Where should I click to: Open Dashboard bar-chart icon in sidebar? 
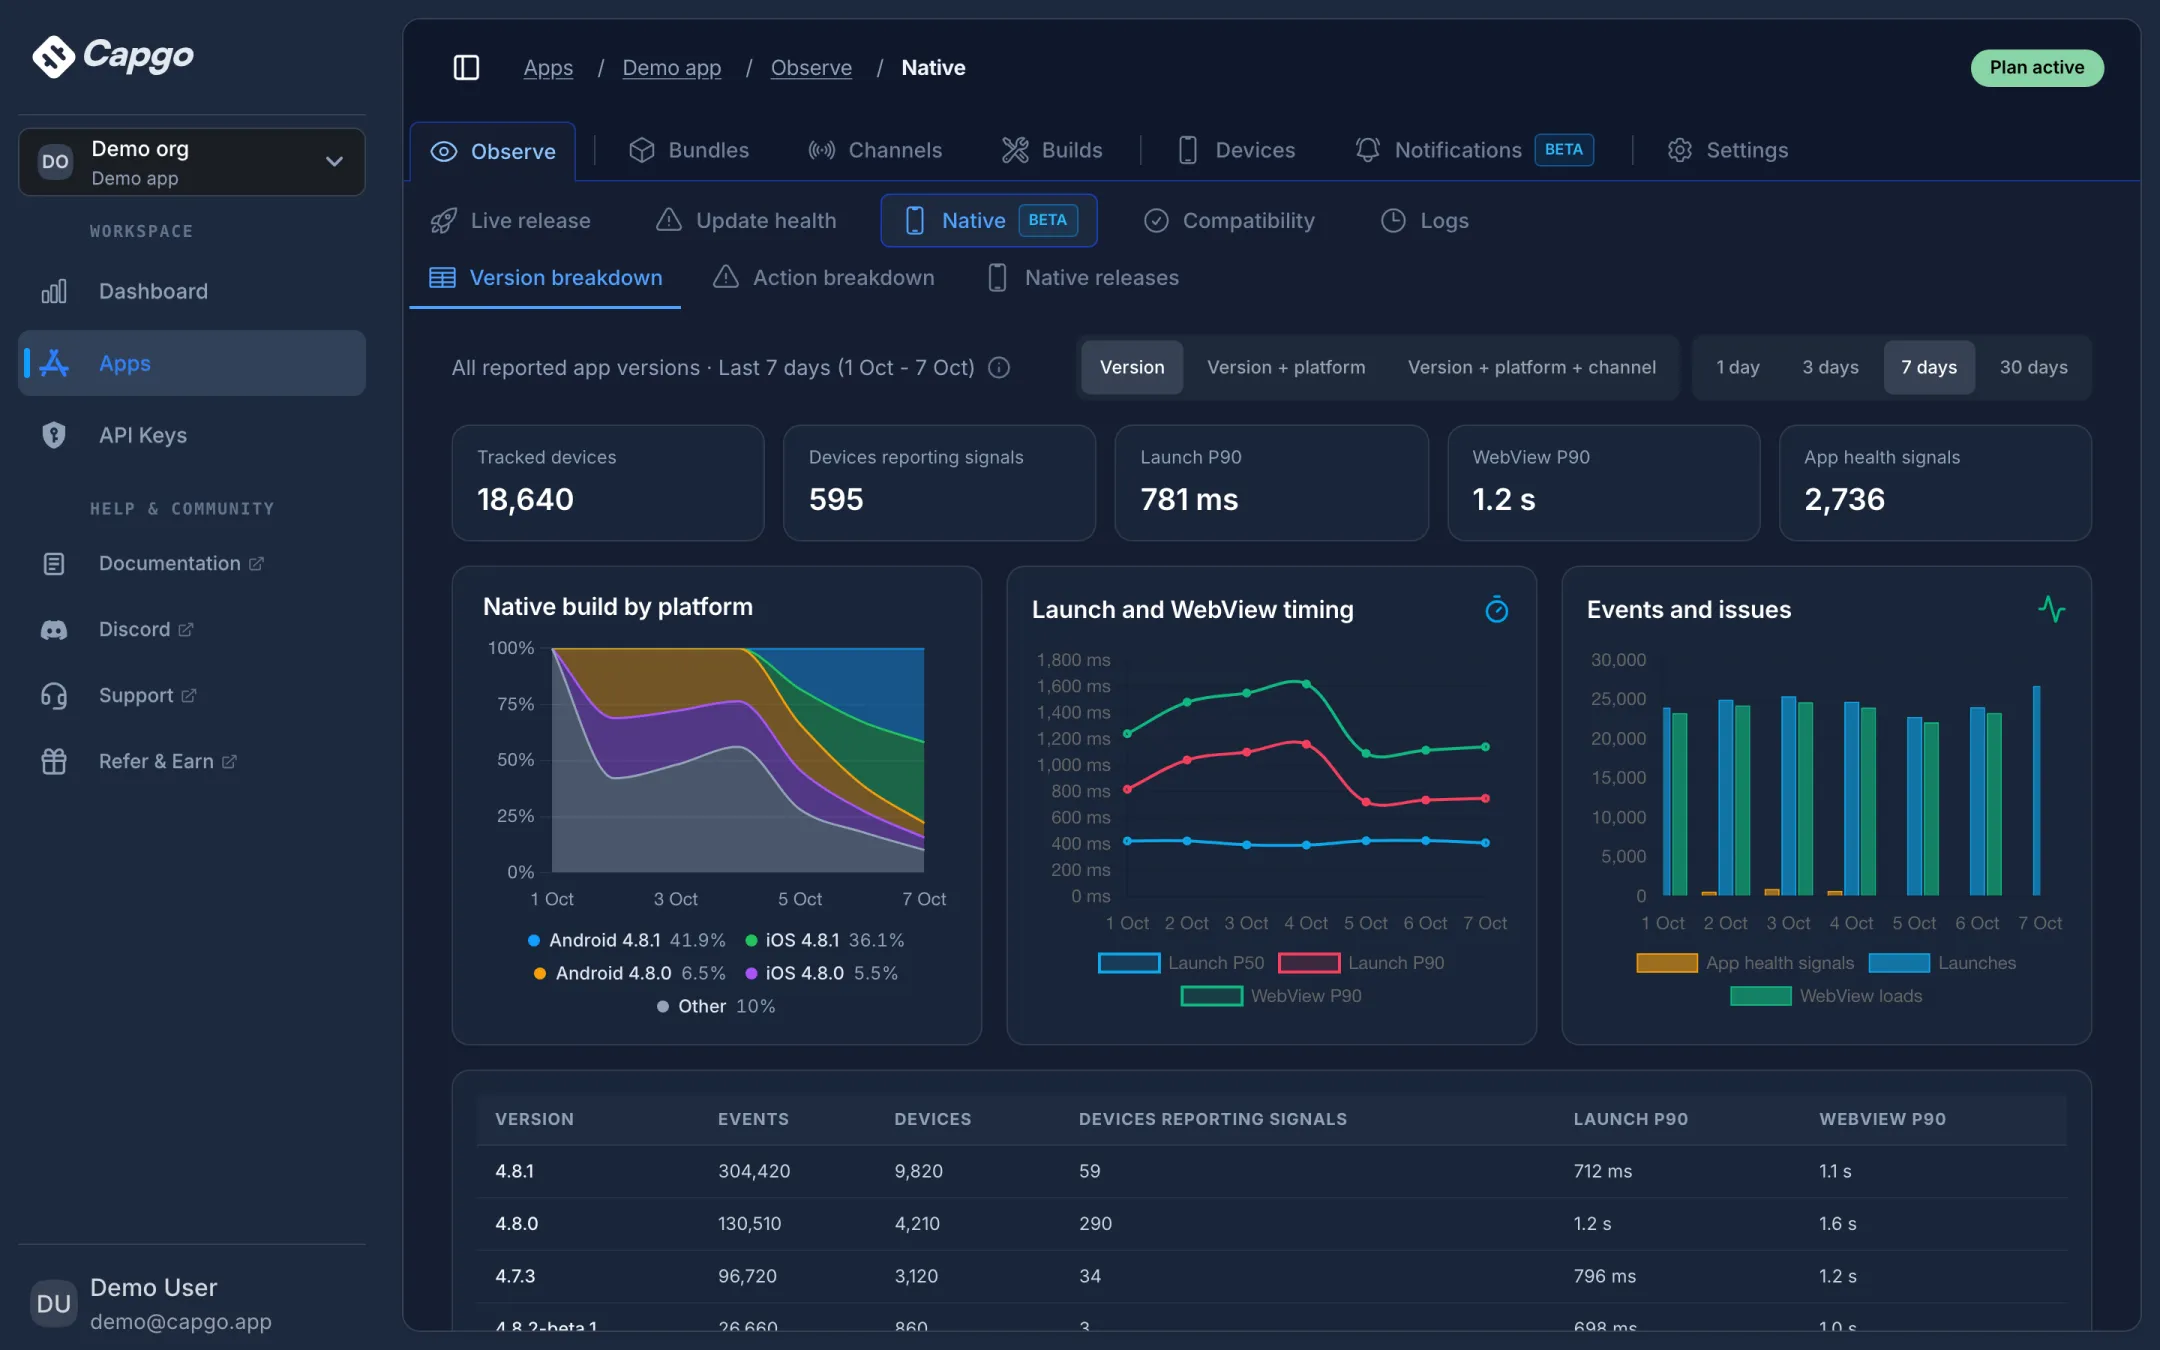54,291
